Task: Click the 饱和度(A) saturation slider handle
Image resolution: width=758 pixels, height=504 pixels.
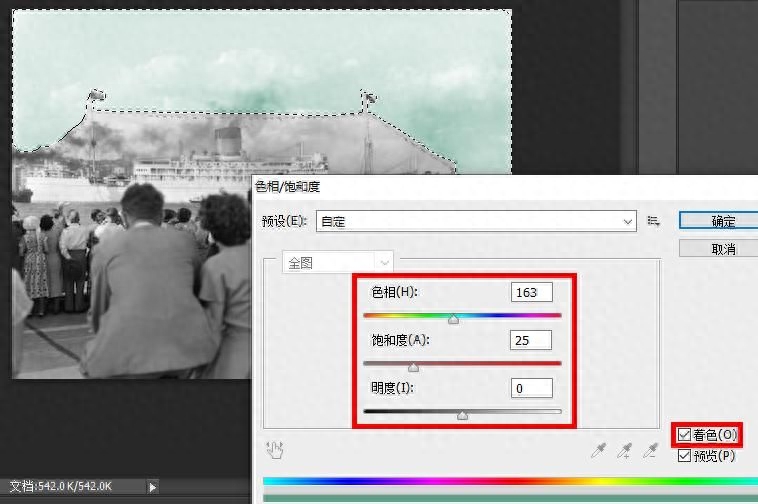Action: (x=413, y=368)
